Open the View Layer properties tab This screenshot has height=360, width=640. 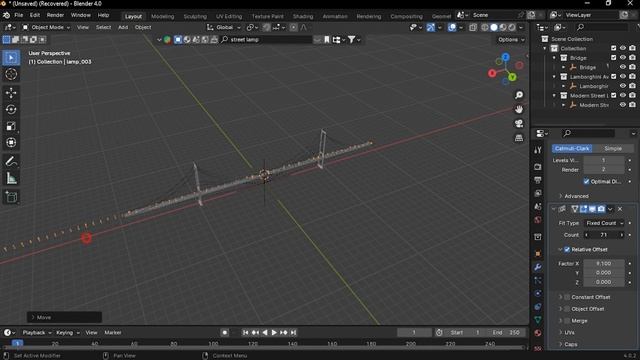tap(538, 193)
